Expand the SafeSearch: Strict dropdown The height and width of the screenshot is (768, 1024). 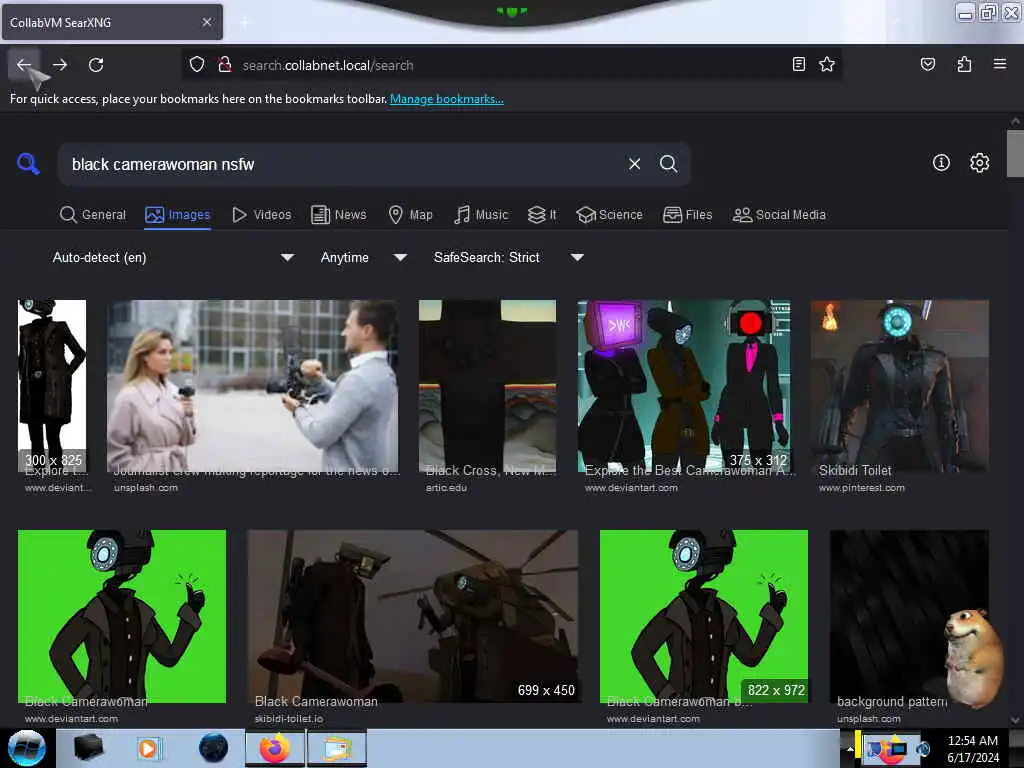tap(508, 257)
